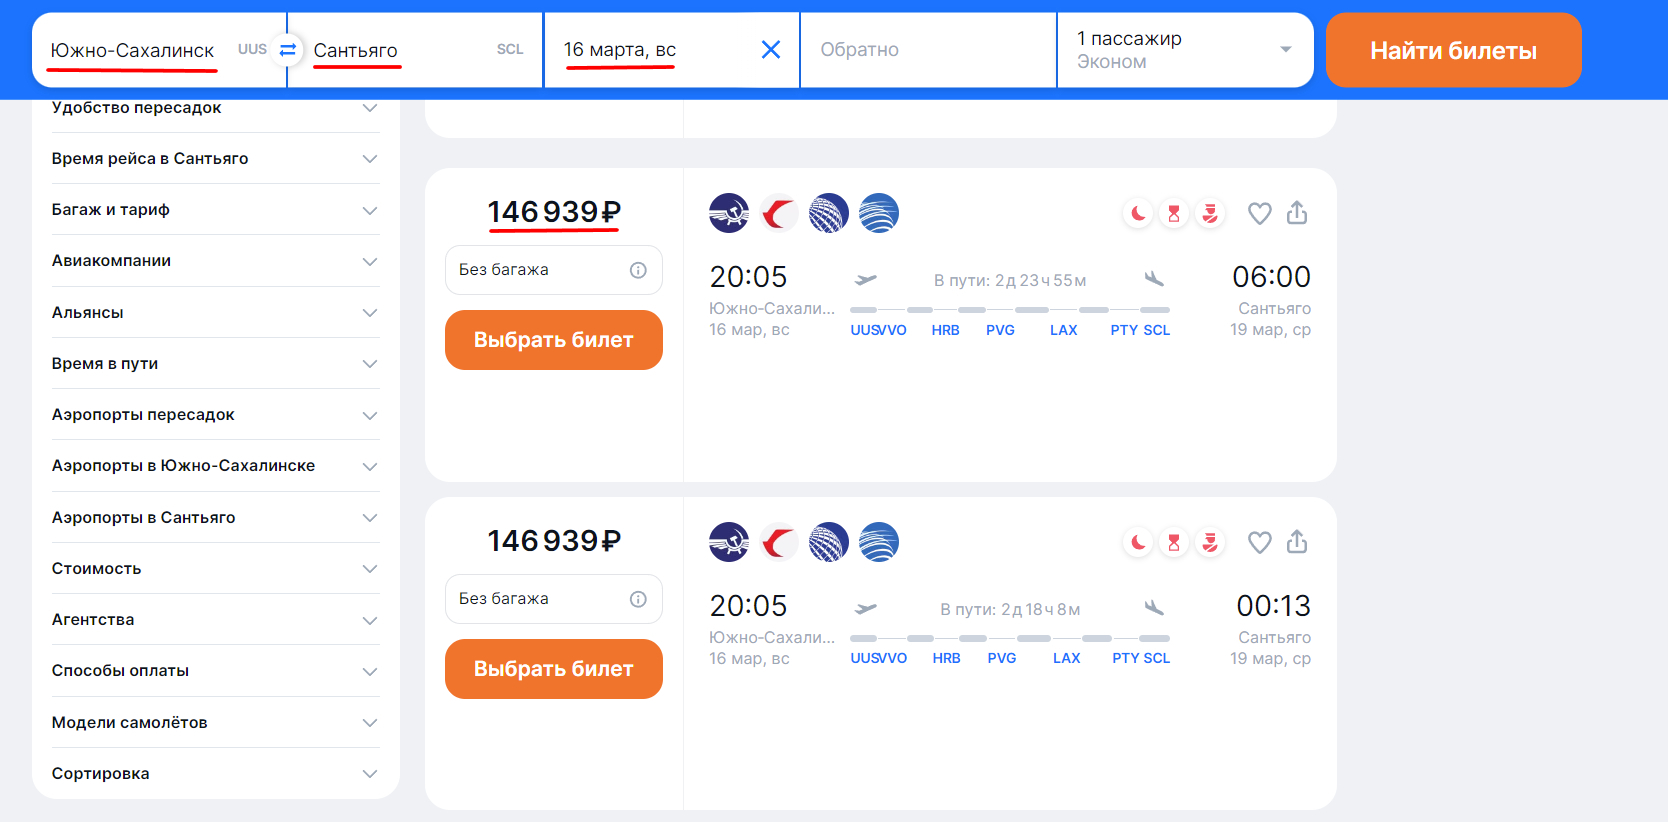This screenshot has width=1668, height=822.
Task: Add first ticket to favorites heart
Action: [1259, 213]
